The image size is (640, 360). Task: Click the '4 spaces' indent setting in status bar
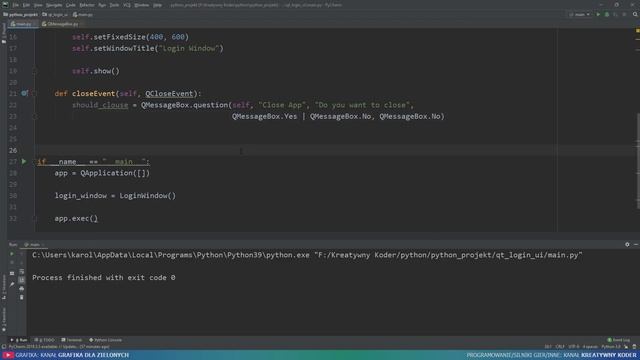590,347
